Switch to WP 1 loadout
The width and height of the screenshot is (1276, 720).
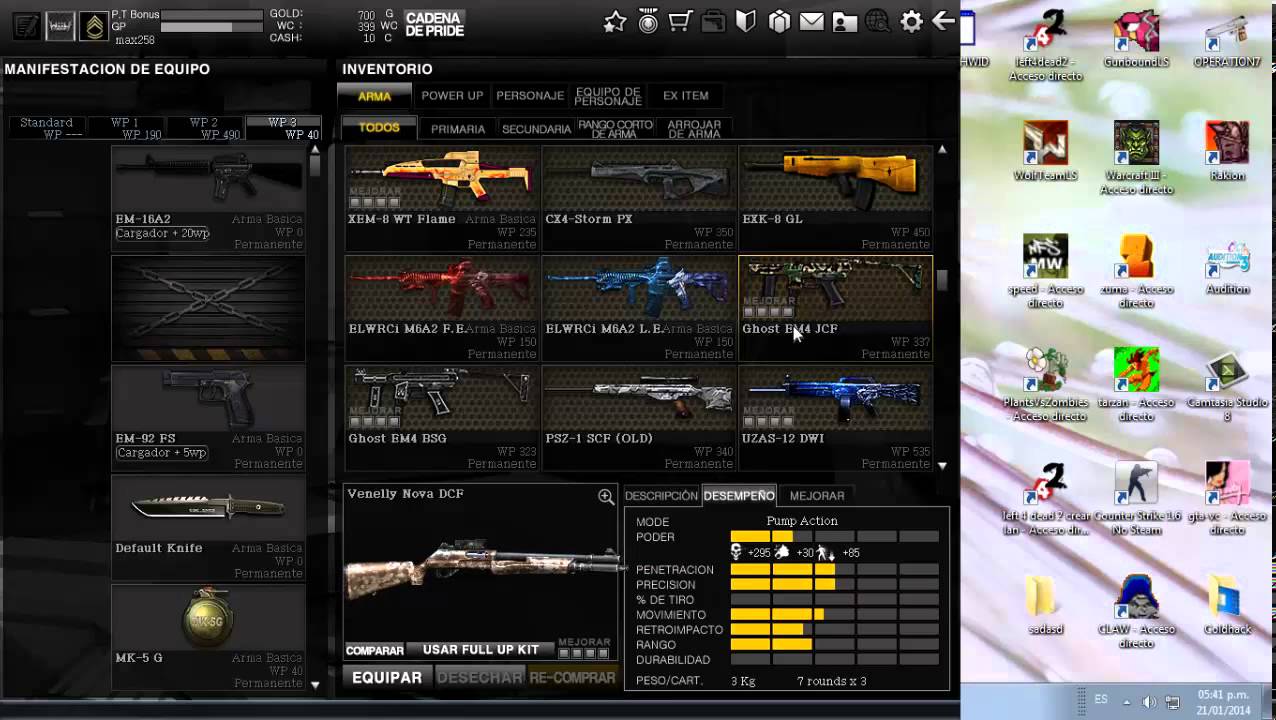(125, 128)
